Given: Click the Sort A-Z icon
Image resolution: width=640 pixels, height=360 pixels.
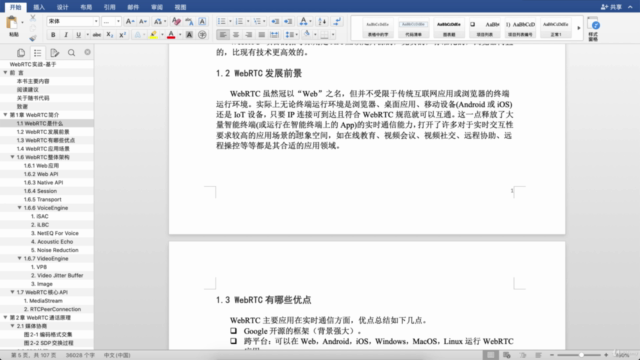Looking at the screenshot, I should coord(322,21).
